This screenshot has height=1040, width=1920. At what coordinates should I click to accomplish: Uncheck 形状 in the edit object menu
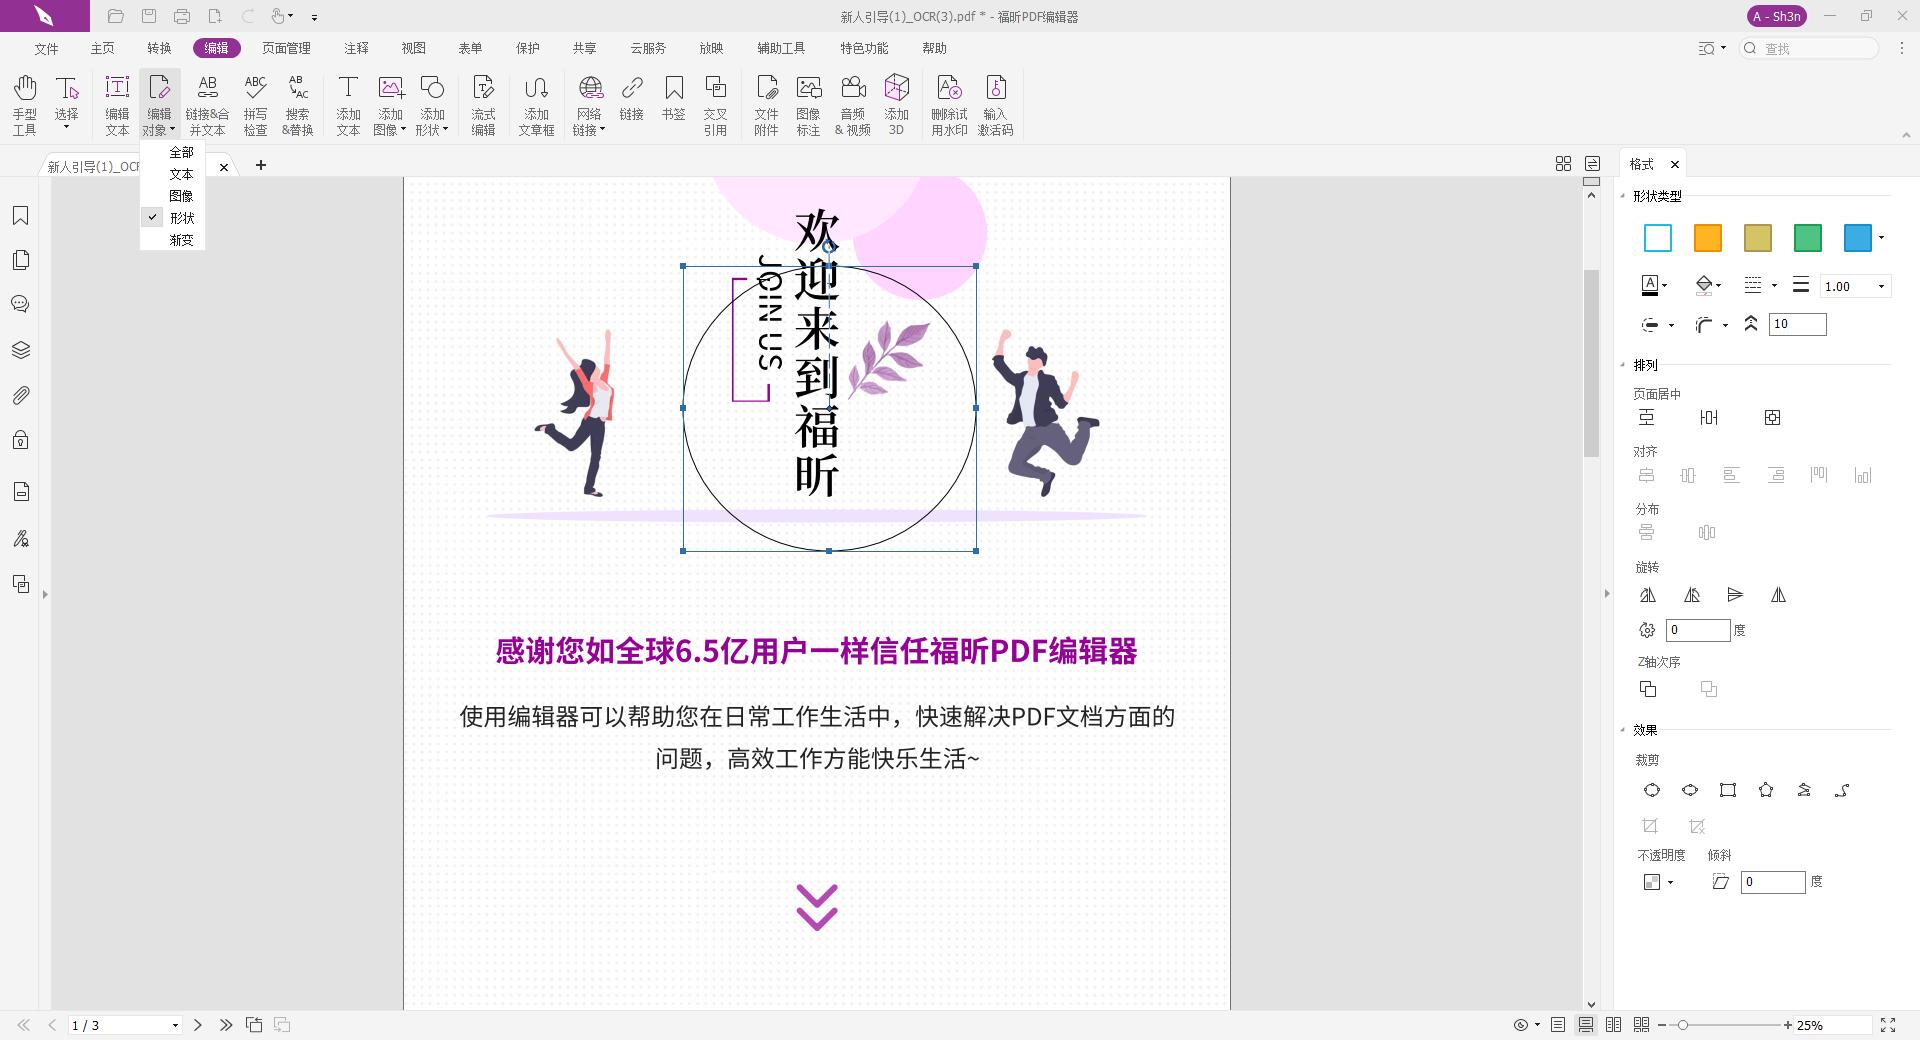tap(181, 217)
